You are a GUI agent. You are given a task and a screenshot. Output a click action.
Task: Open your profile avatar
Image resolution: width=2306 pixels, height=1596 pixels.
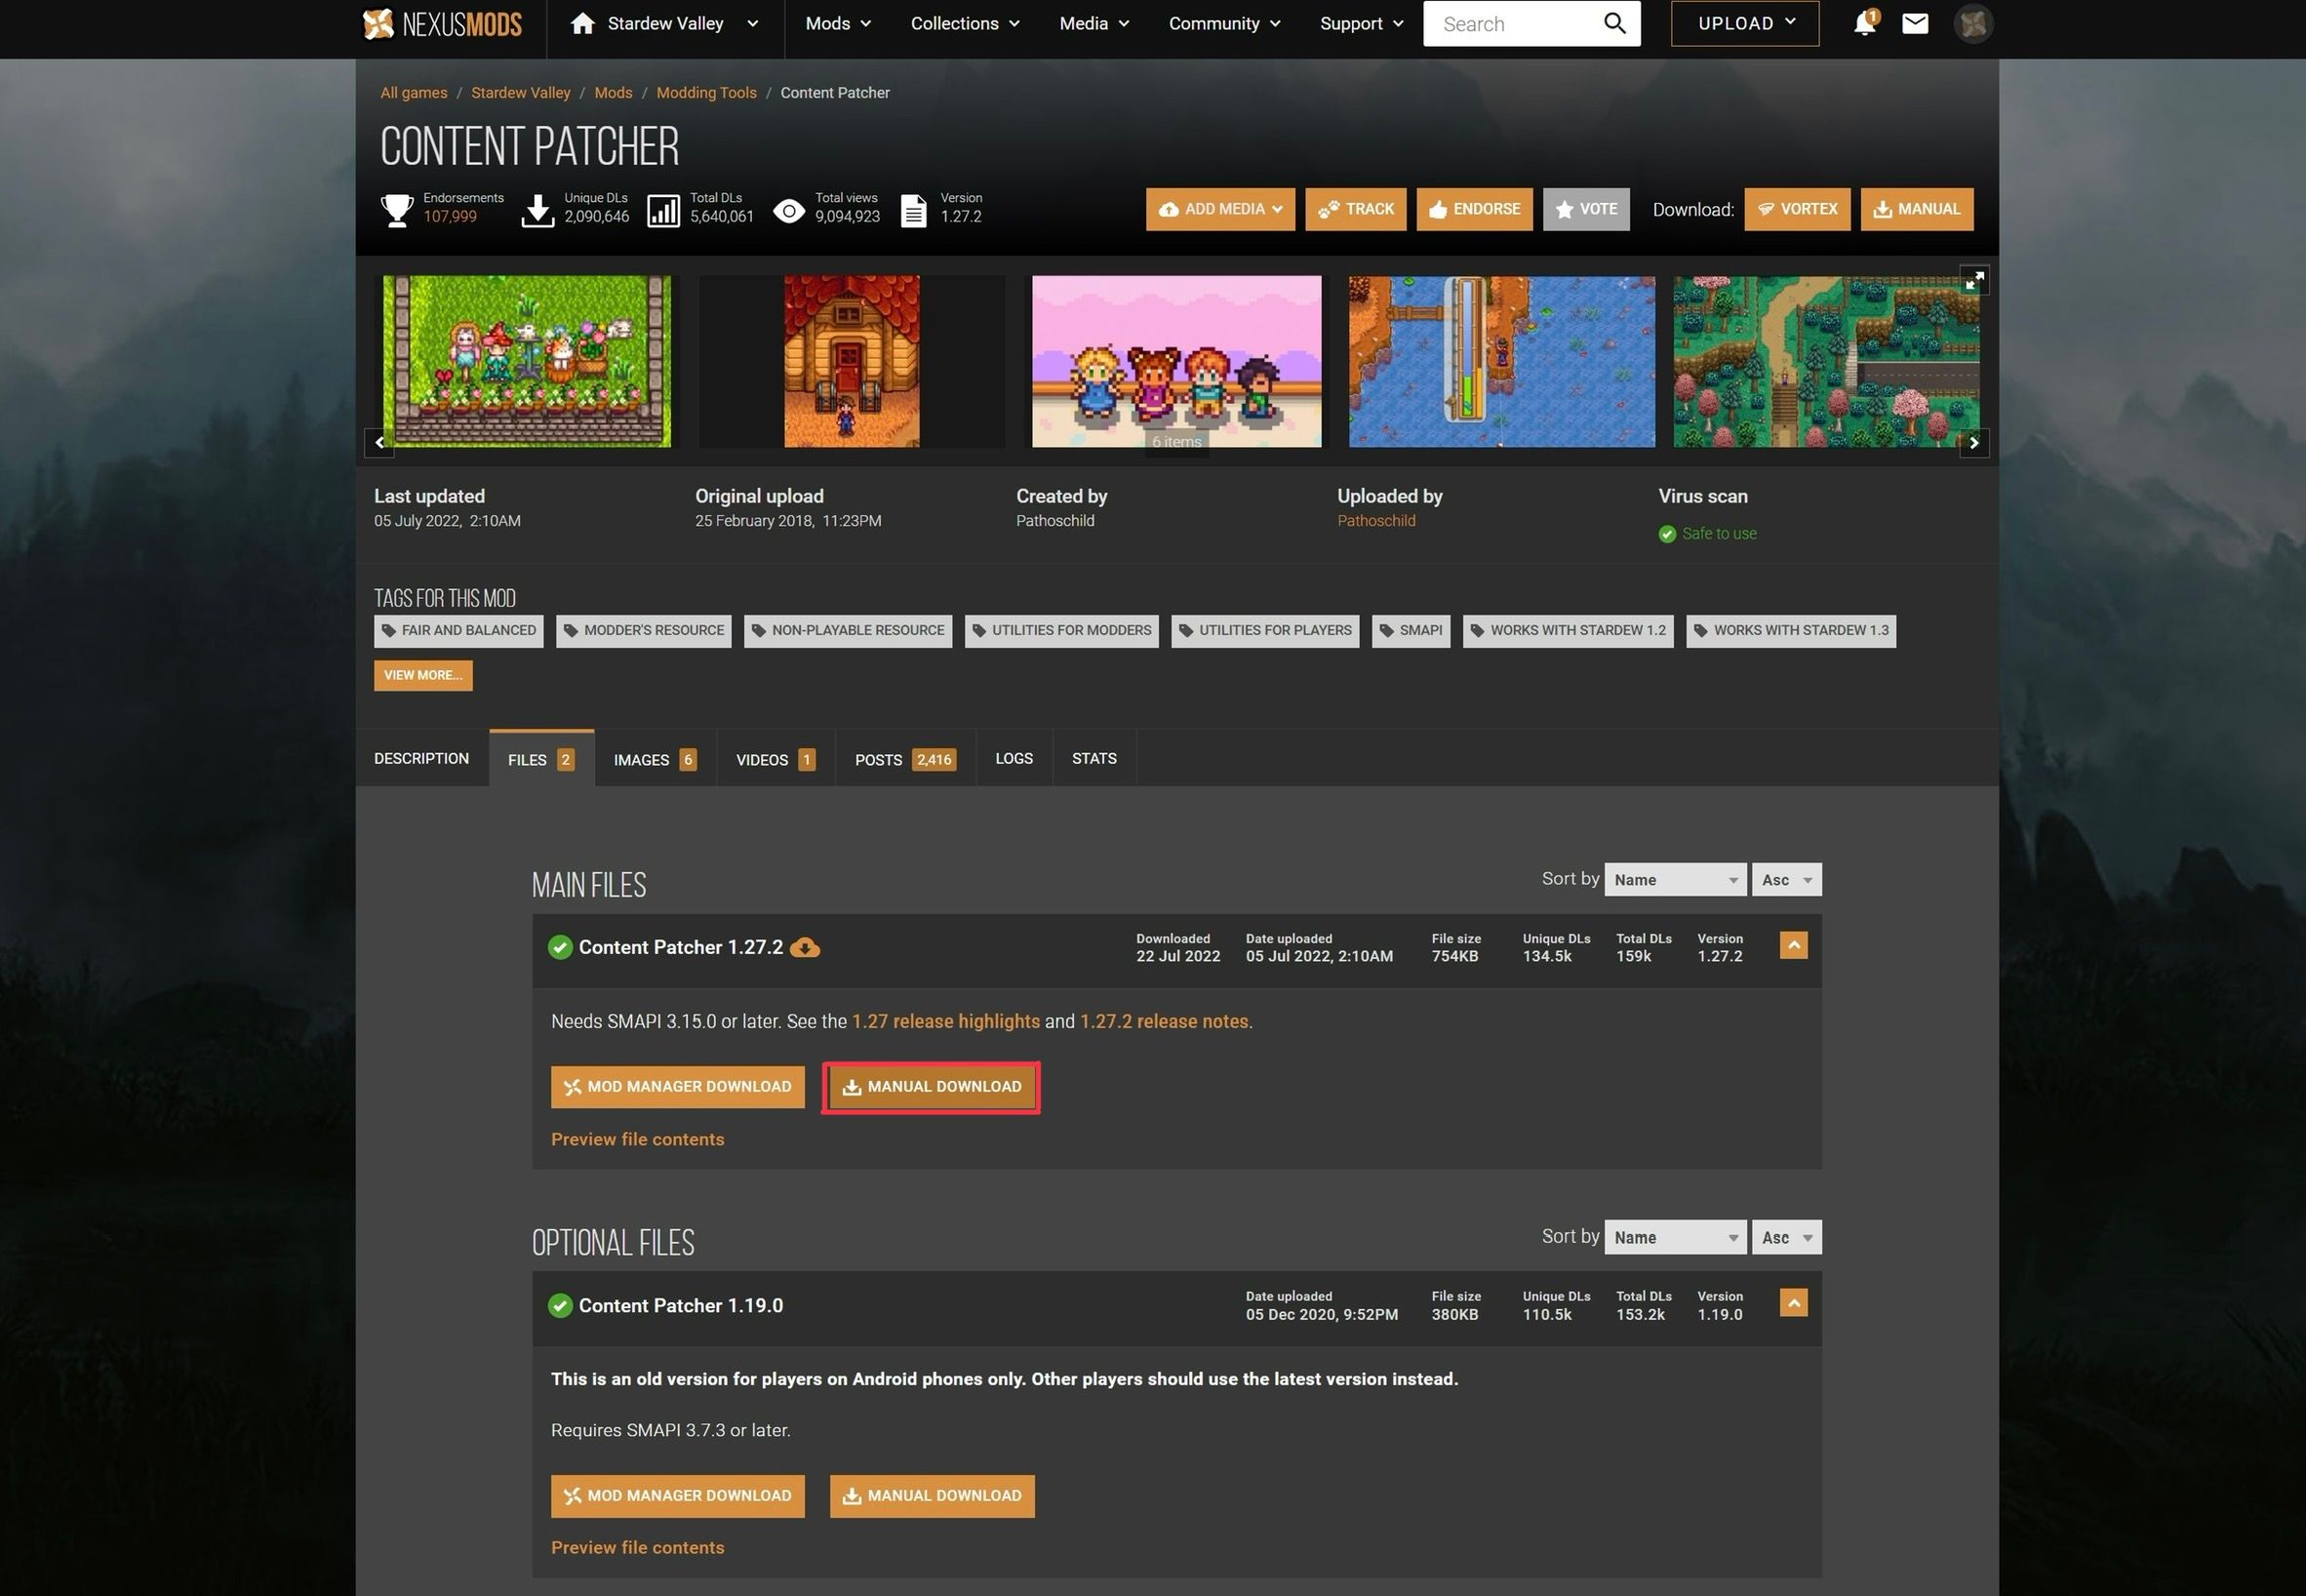[1972, 23]
